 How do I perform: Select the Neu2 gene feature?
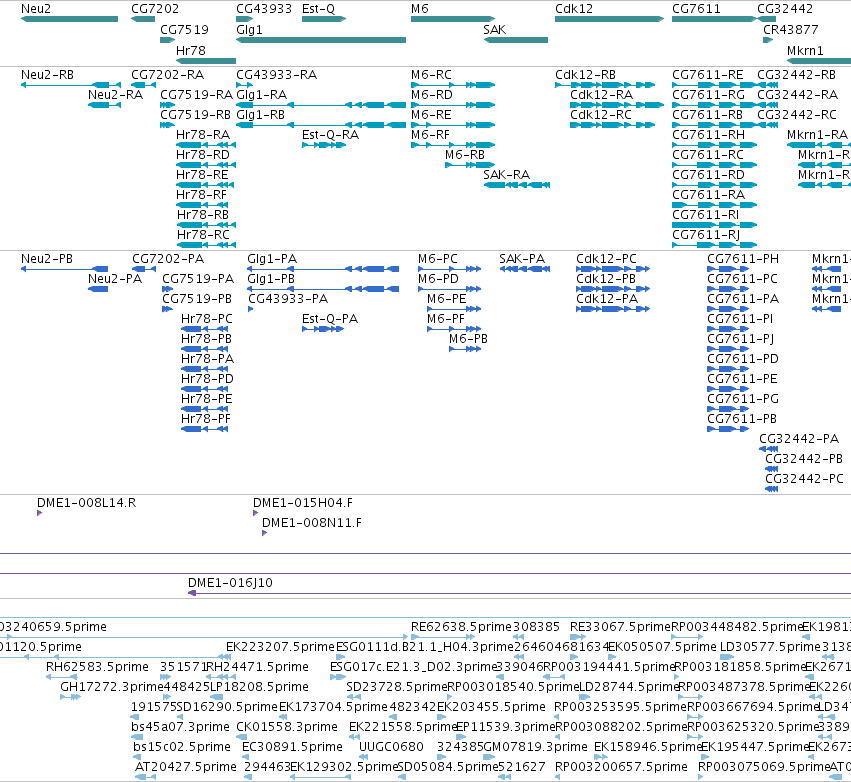click(69, 19)
